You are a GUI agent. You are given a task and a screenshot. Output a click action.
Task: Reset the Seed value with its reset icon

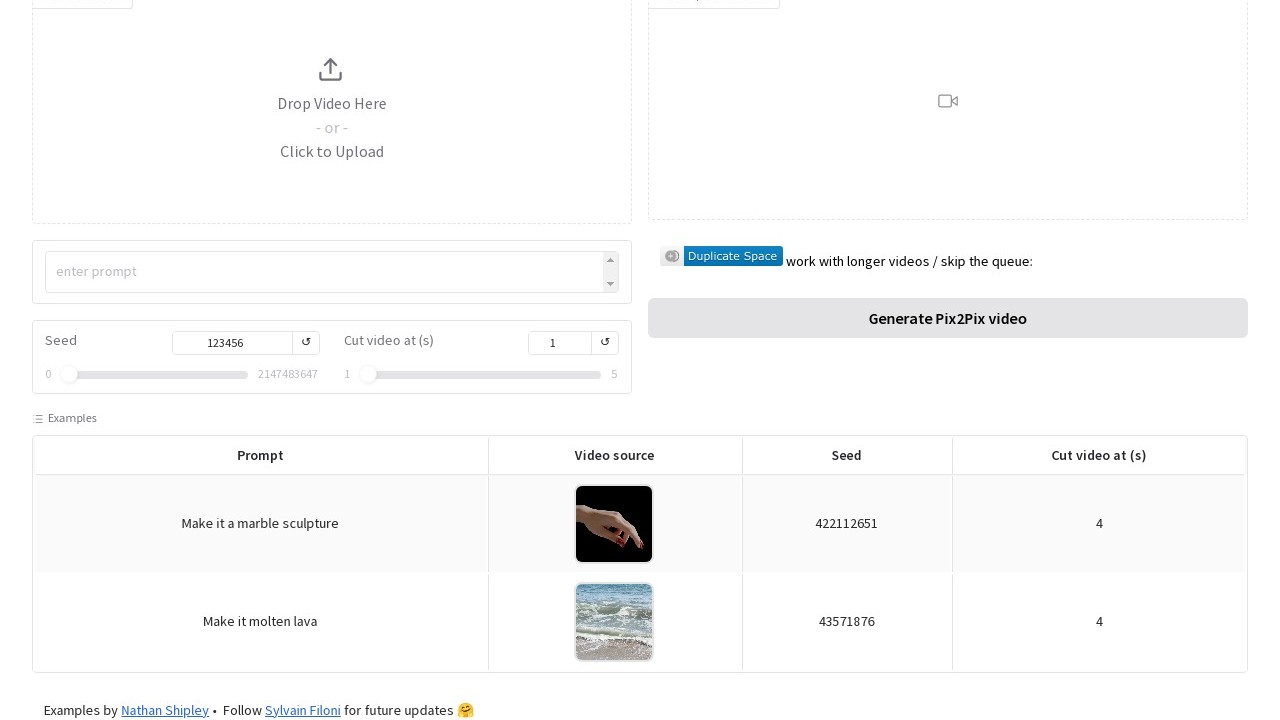pyautogui.click(x=306, y=342)
